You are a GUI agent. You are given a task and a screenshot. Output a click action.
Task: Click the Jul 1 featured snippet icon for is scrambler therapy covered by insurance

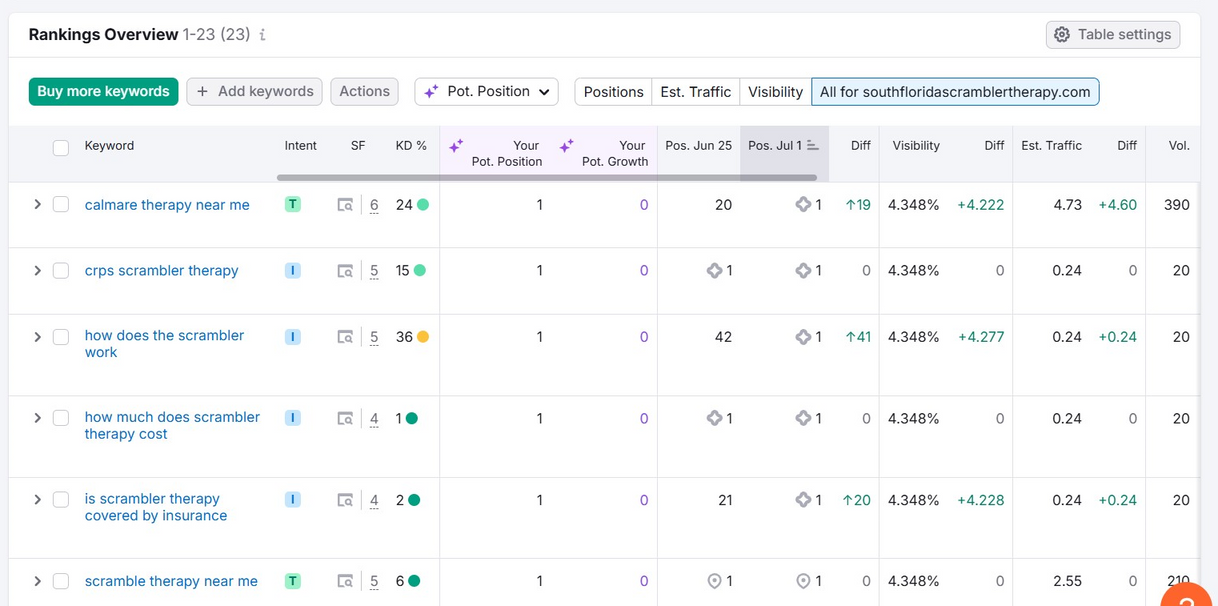[x=803, y=500]
